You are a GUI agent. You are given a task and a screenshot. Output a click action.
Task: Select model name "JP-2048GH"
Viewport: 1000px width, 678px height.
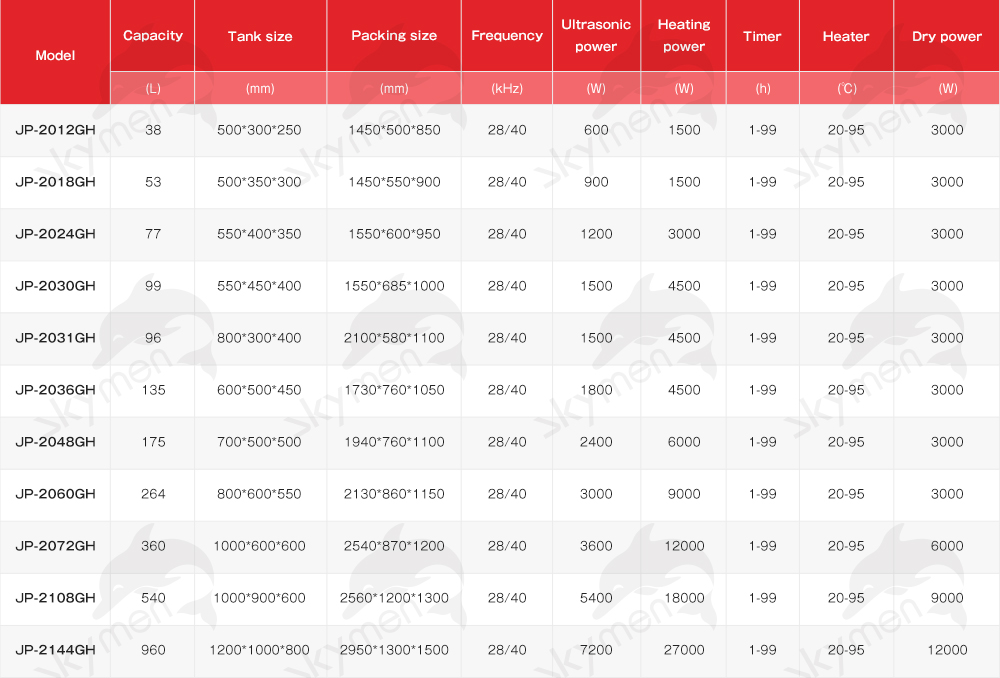55,442
